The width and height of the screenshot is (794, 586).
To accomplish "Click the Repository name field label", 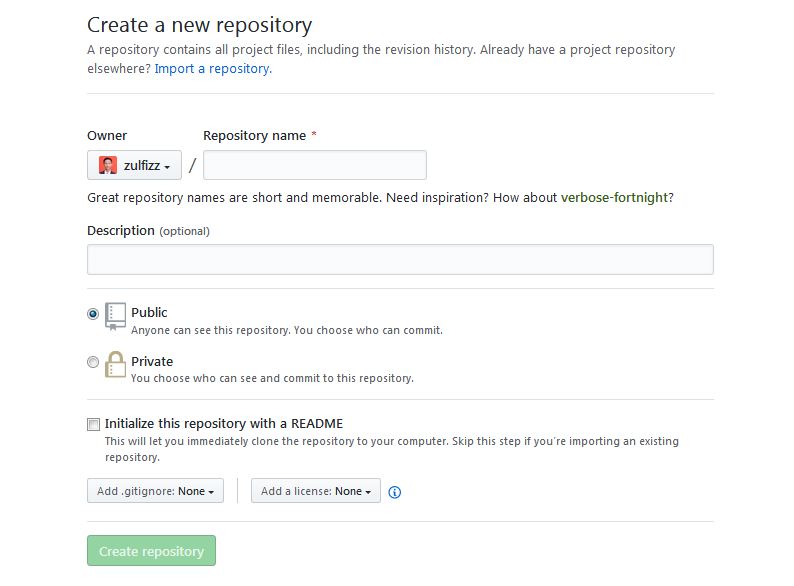I will 255,136.
